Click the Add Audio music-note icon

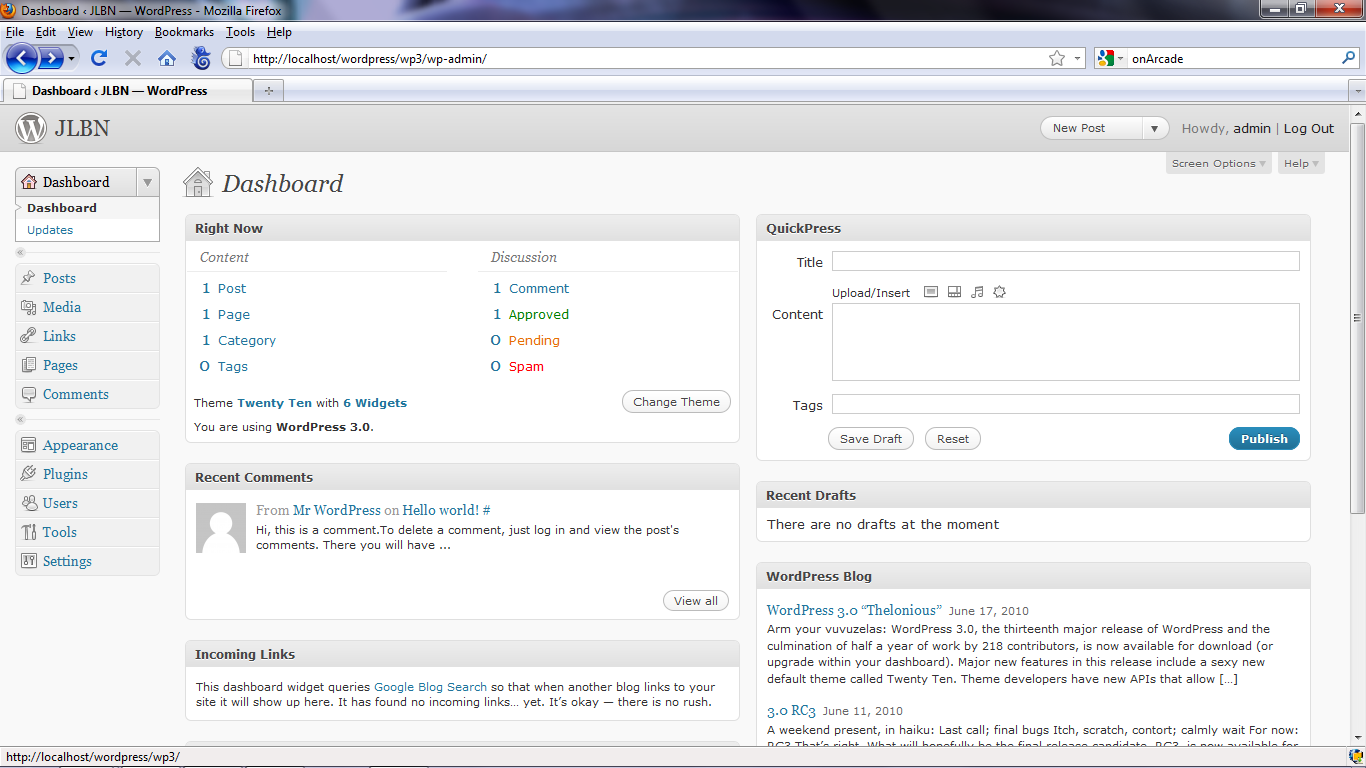point(977,292)
